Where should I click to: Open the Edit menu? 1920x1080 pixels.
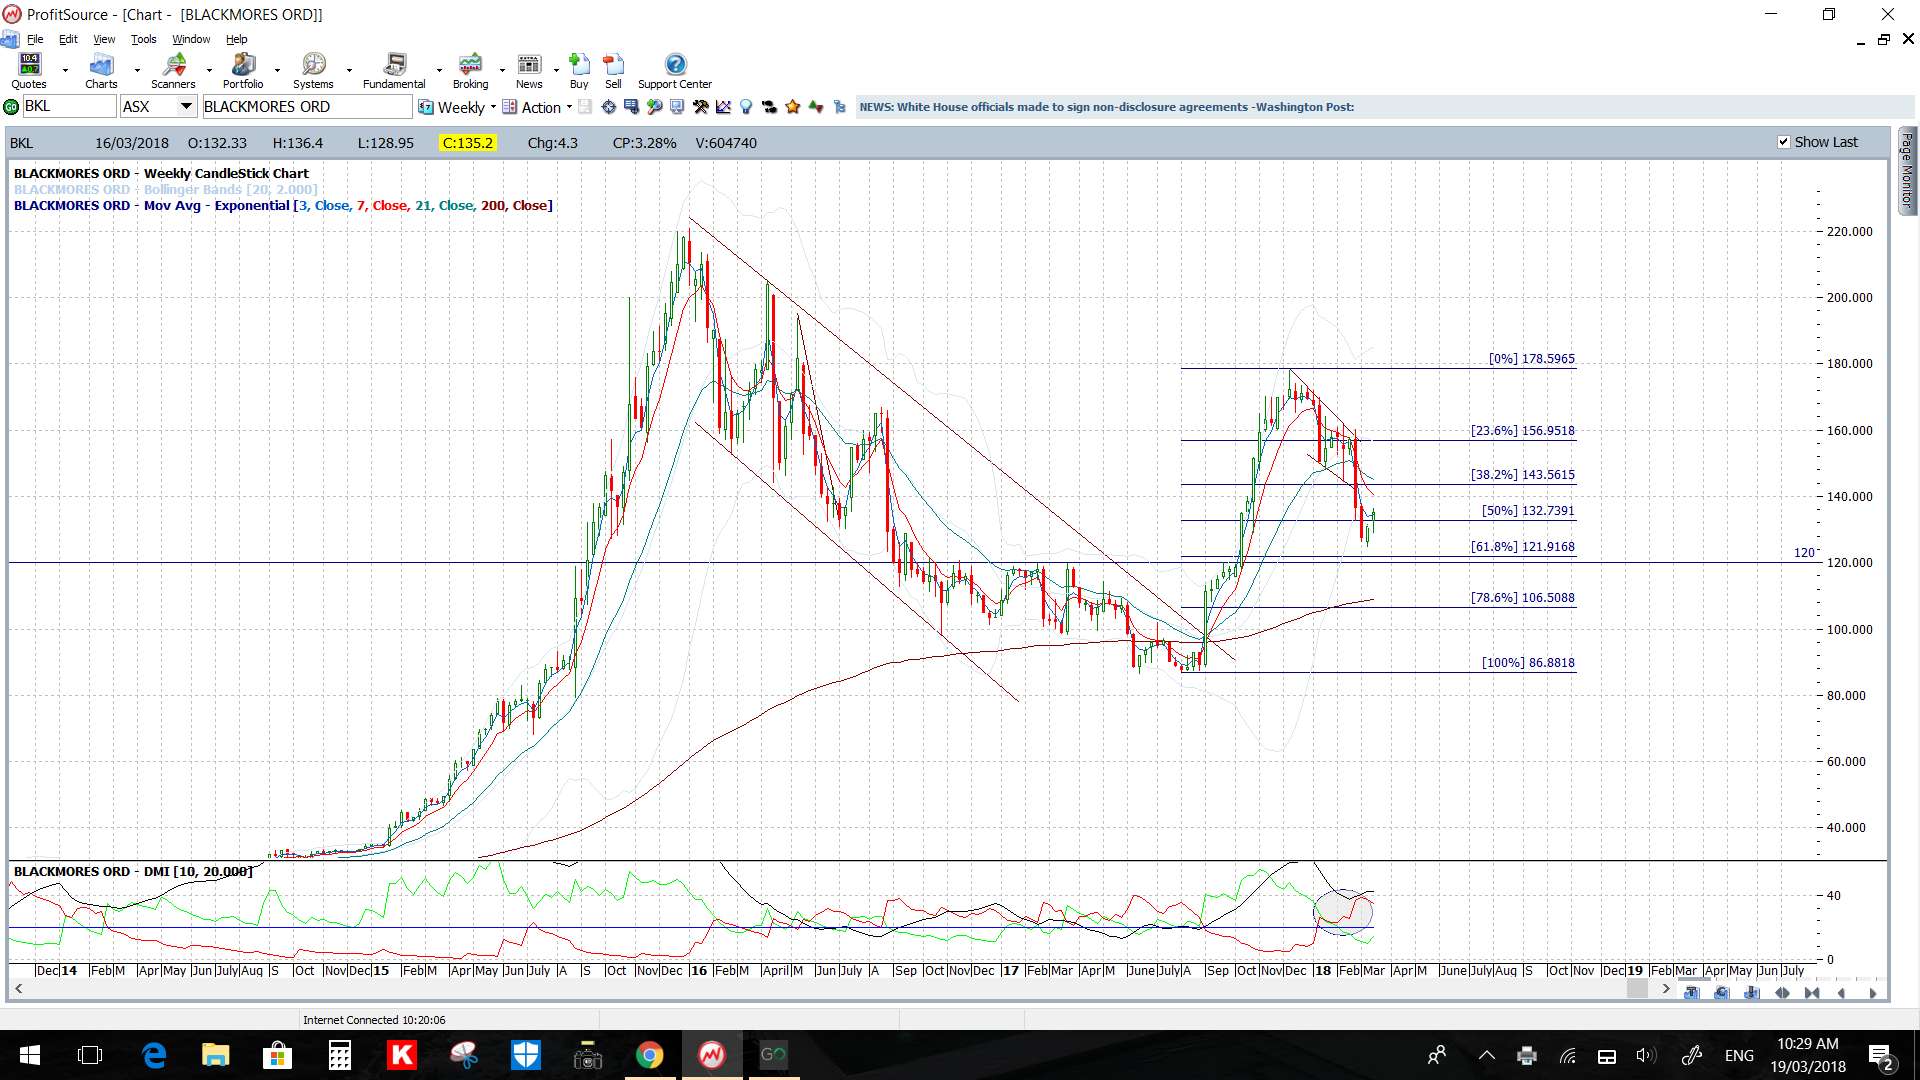[68, 39]
